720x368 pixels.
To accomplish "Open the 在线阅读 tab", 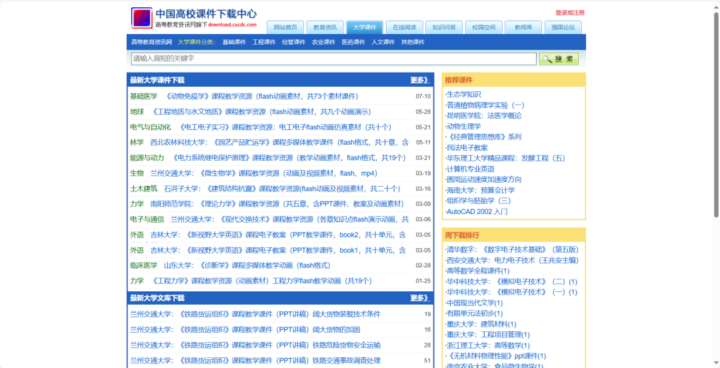I will coord(405,27).
